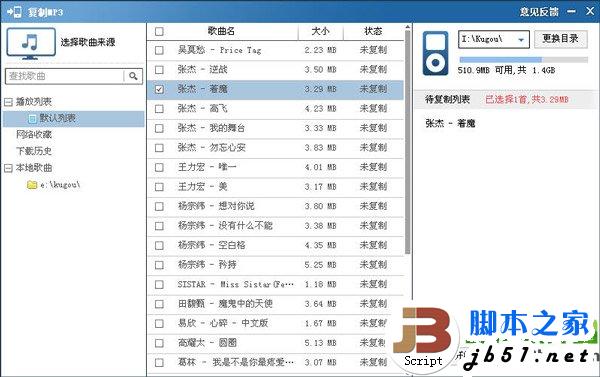Select the e:\kugou\ local folder
Viewport: 600px width, 377px height.
click(x=60, y=185)
